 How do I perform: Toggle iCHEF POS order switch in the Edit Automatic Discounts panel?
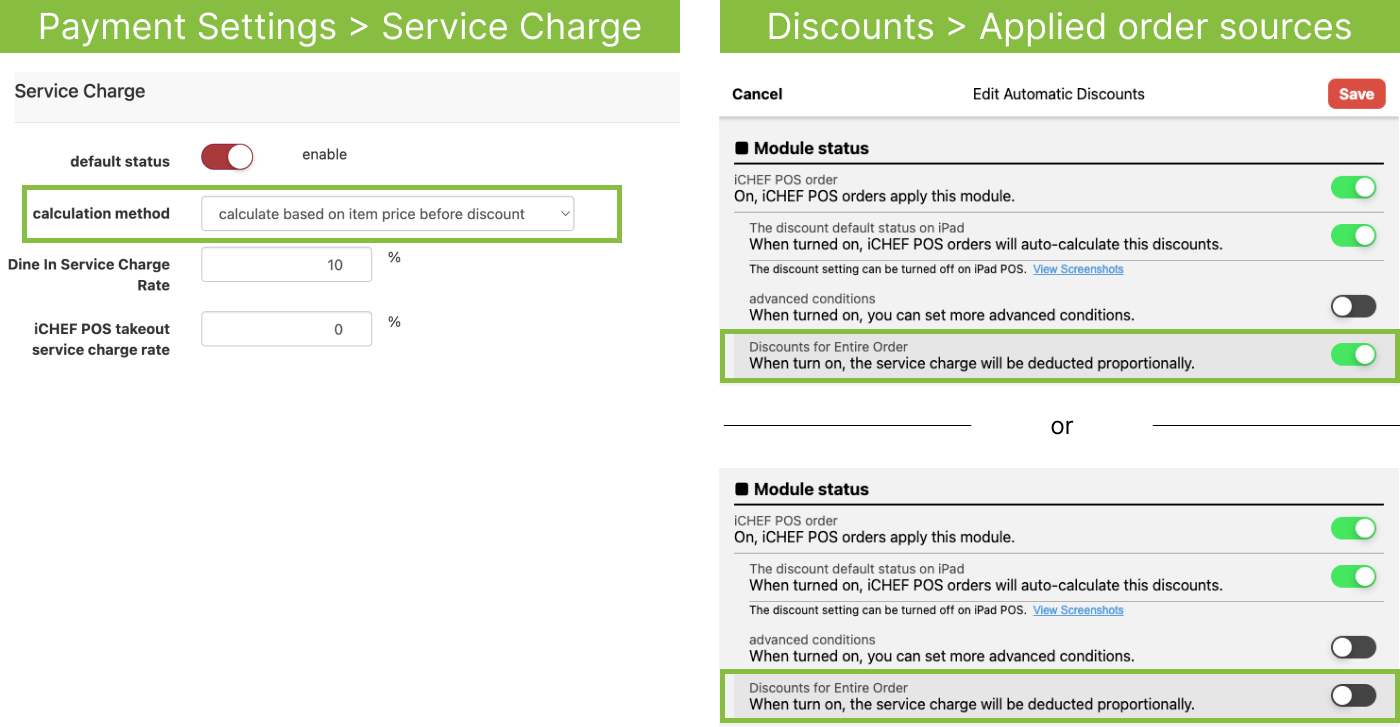[x=1353, y=187]
